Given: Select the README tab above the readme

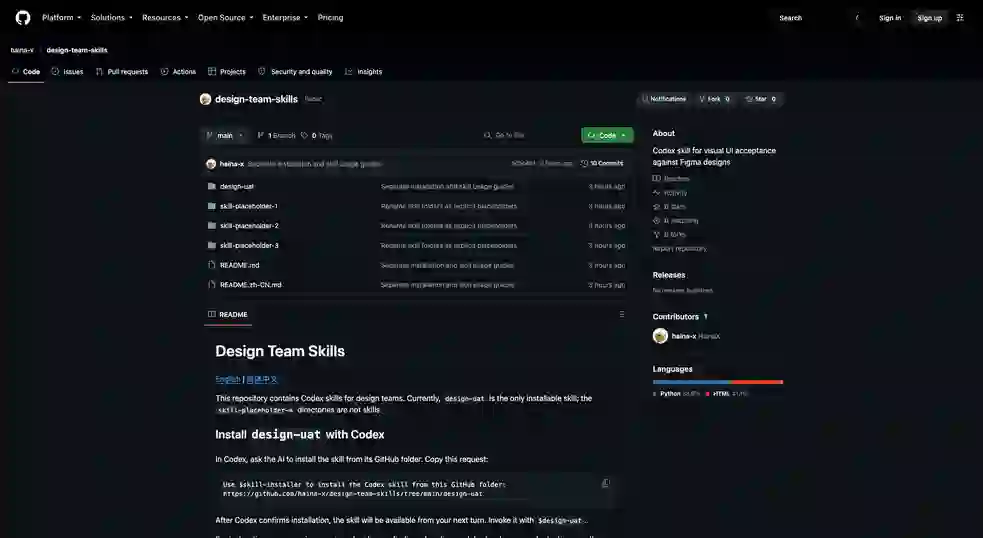Looking at the screenshot, I should pyautogui.click(x=228, y=315).
